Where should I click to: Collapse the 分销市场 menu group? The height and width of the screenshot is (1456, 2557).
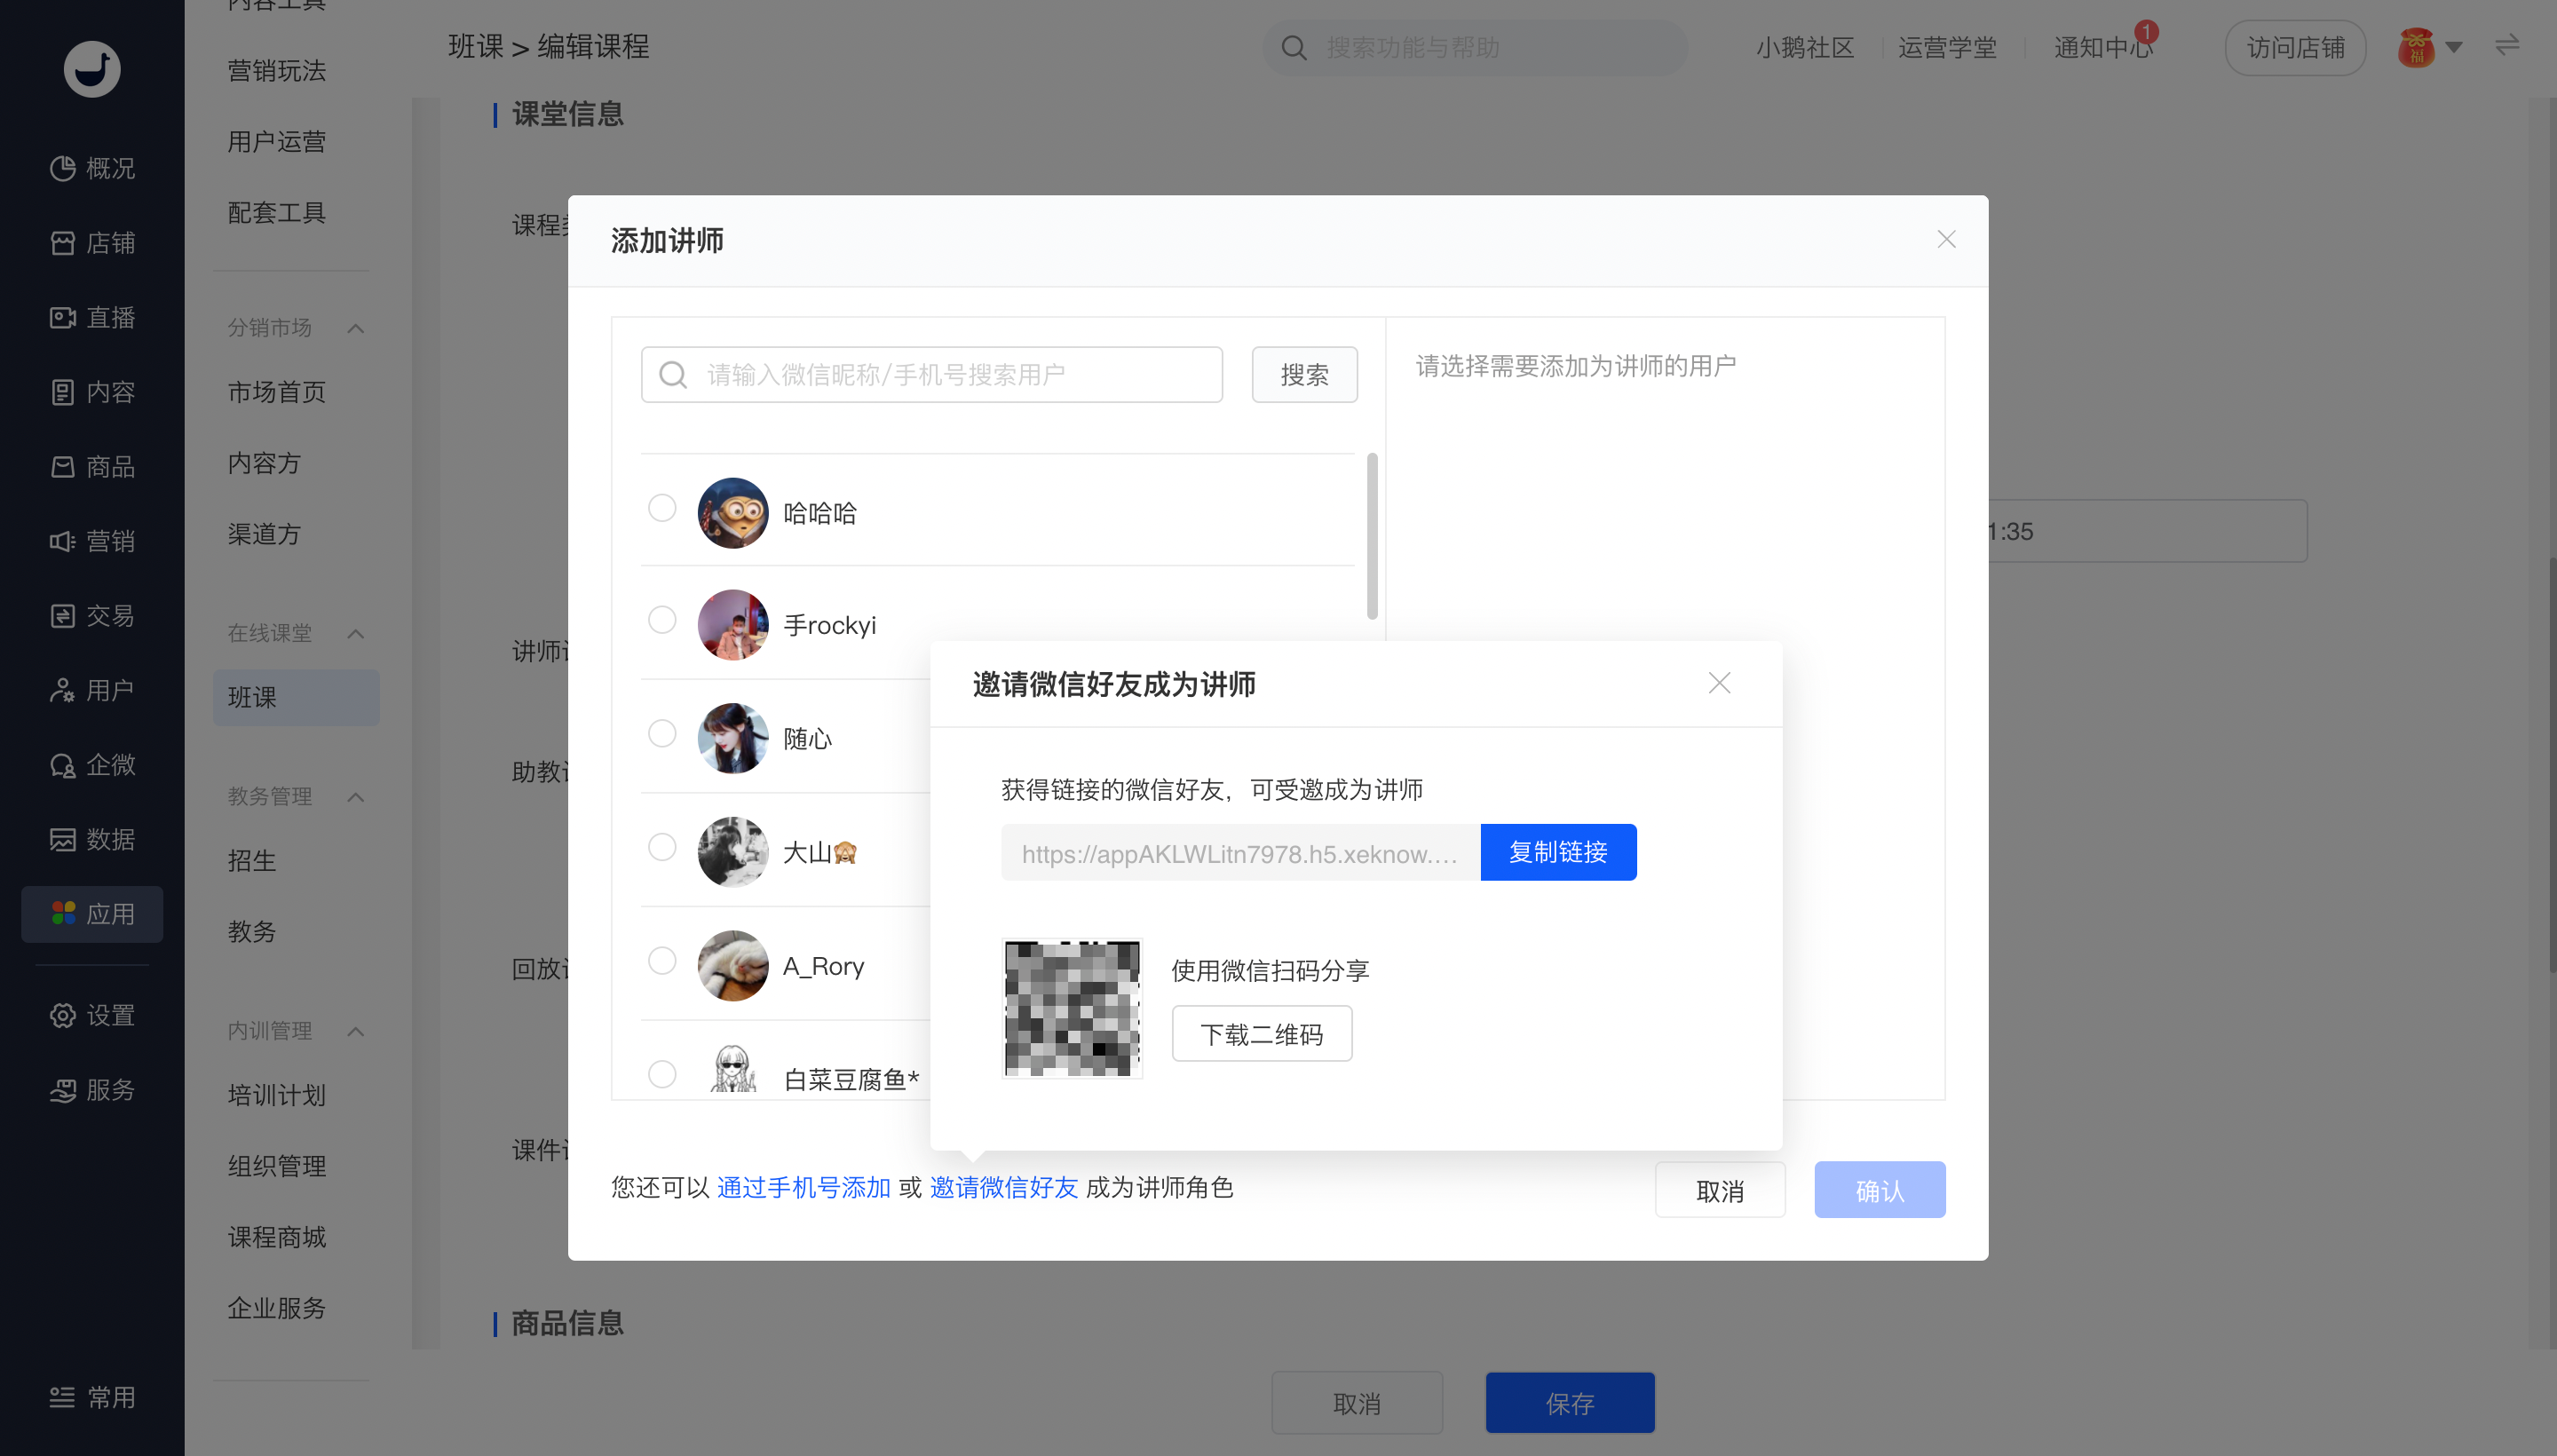[x=356, y=328]
